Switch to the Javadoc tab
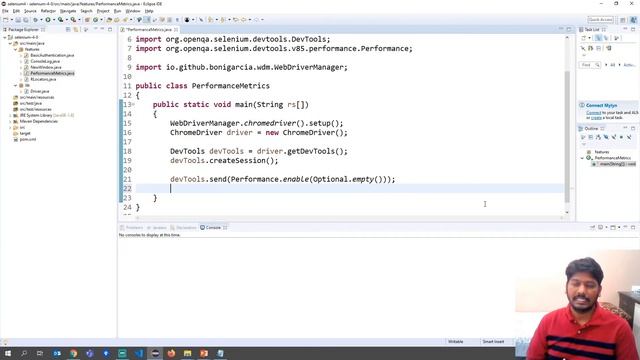This screenshot has width=640, height=360. [157, 228]
